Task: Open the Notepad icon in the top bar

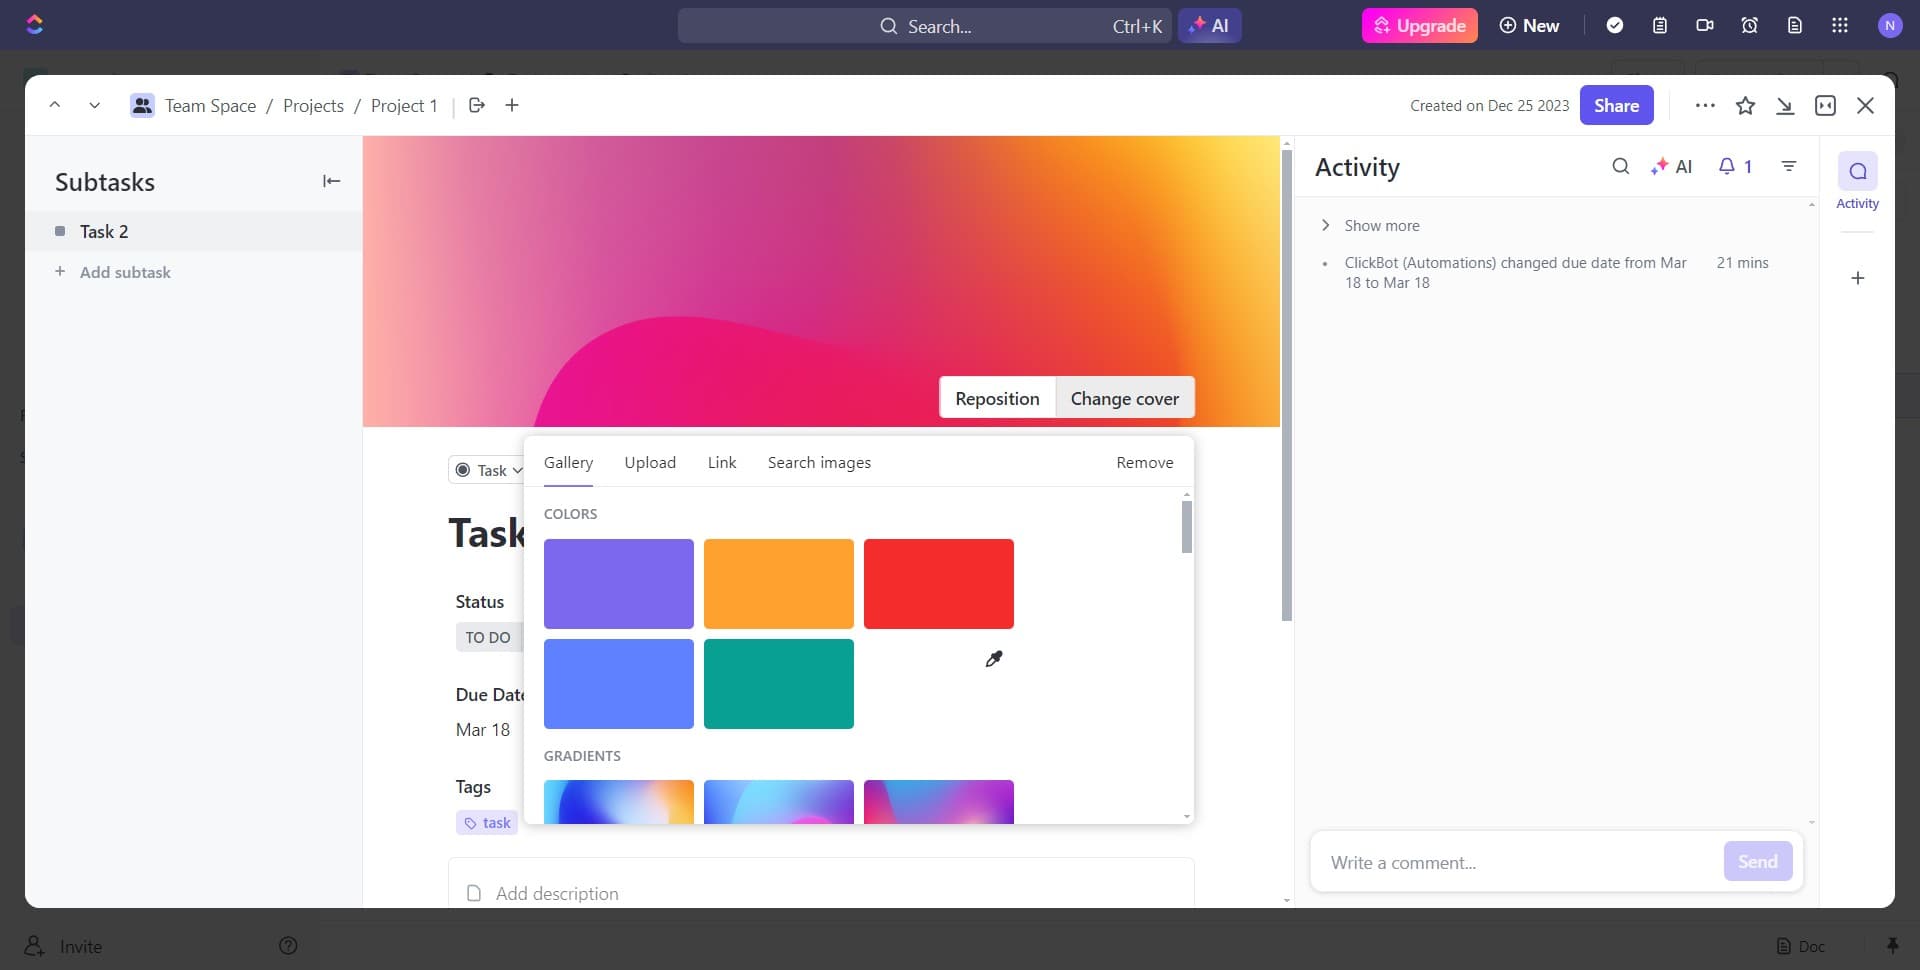Action: [1660, 25]
